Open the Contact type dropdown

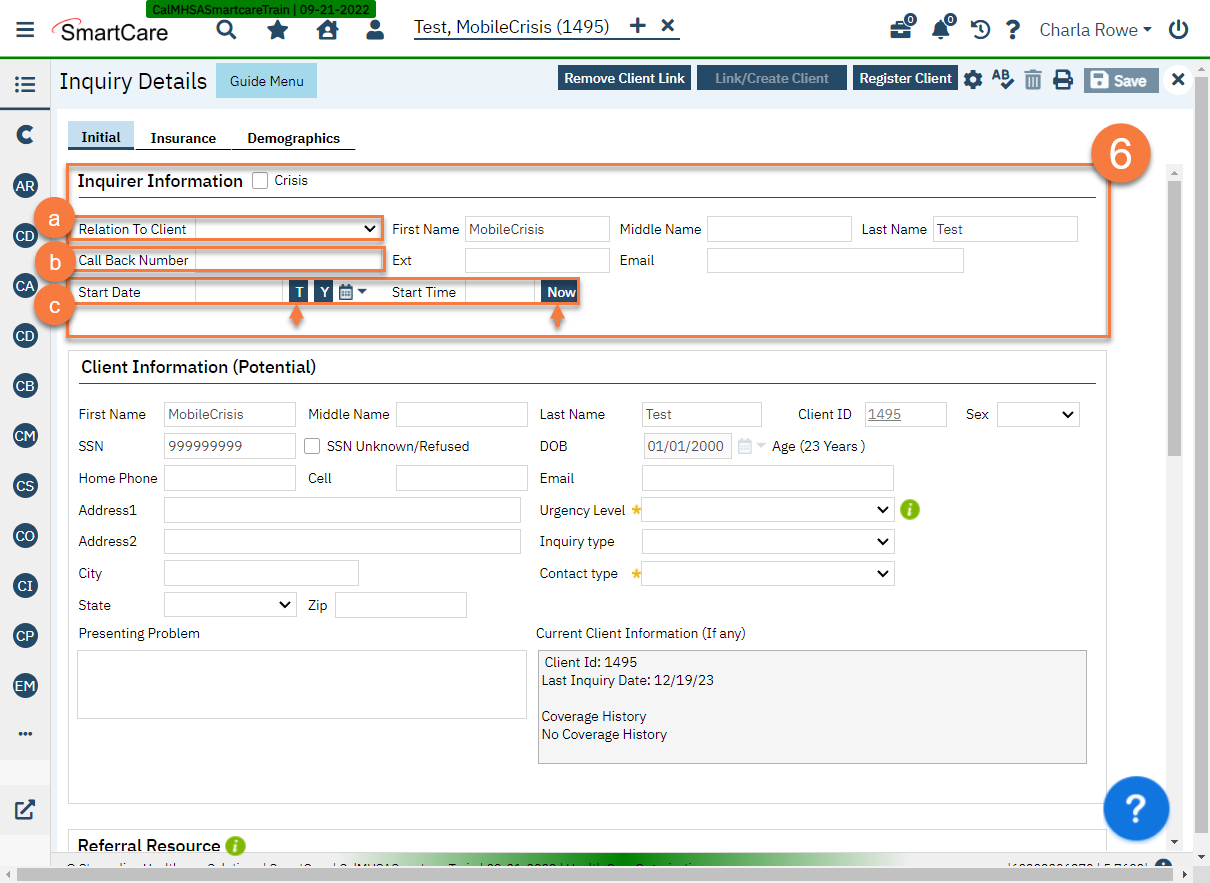coord(768,574)
